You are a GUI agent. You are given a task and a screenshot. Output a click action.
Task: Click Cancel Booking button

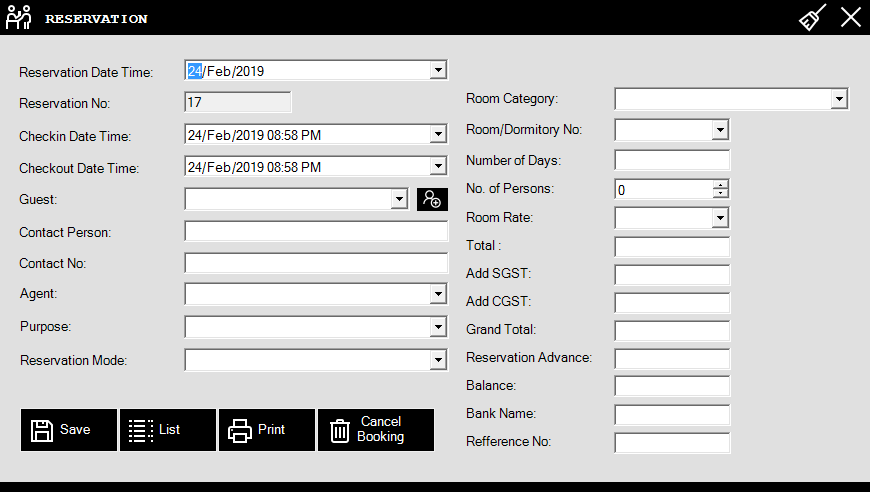[376, 430]
